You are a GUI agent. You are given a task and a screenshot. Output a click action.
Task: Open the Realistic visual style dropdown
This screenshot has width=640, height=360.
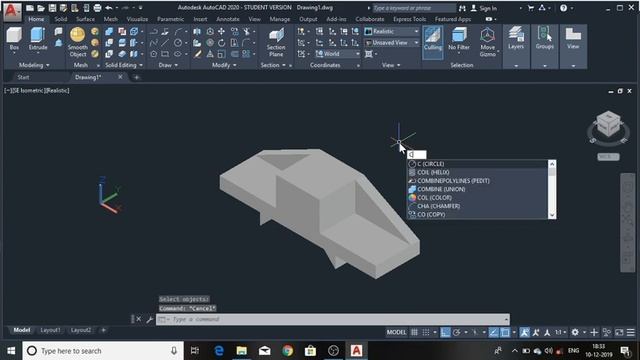[x=392, y=31]
